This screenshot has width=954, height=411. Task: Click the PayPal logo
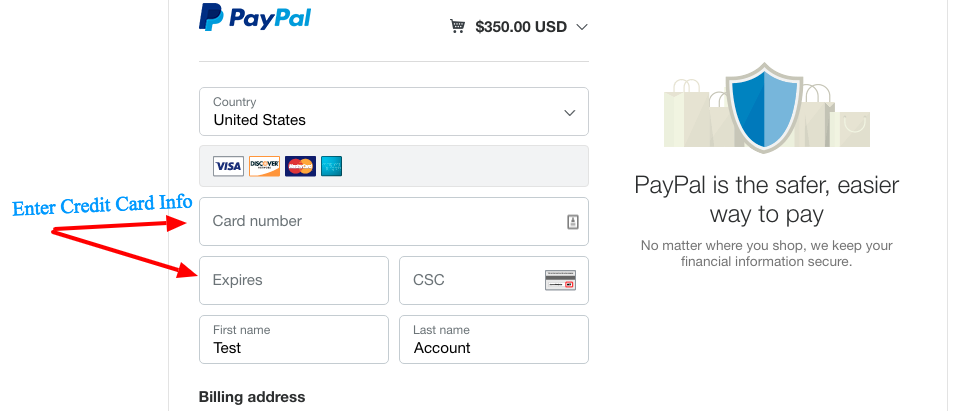(x=254, y=17)
